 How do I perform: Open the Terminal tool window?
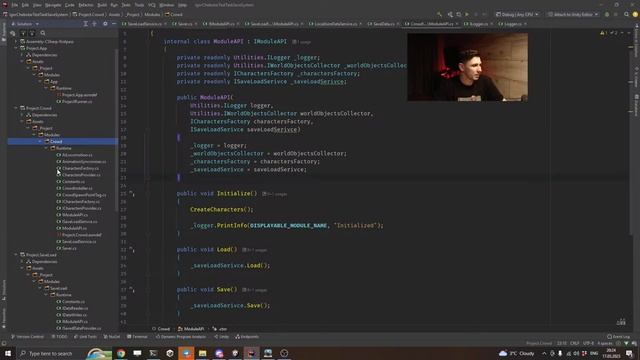pyautogui.click(x=137, y=337)
